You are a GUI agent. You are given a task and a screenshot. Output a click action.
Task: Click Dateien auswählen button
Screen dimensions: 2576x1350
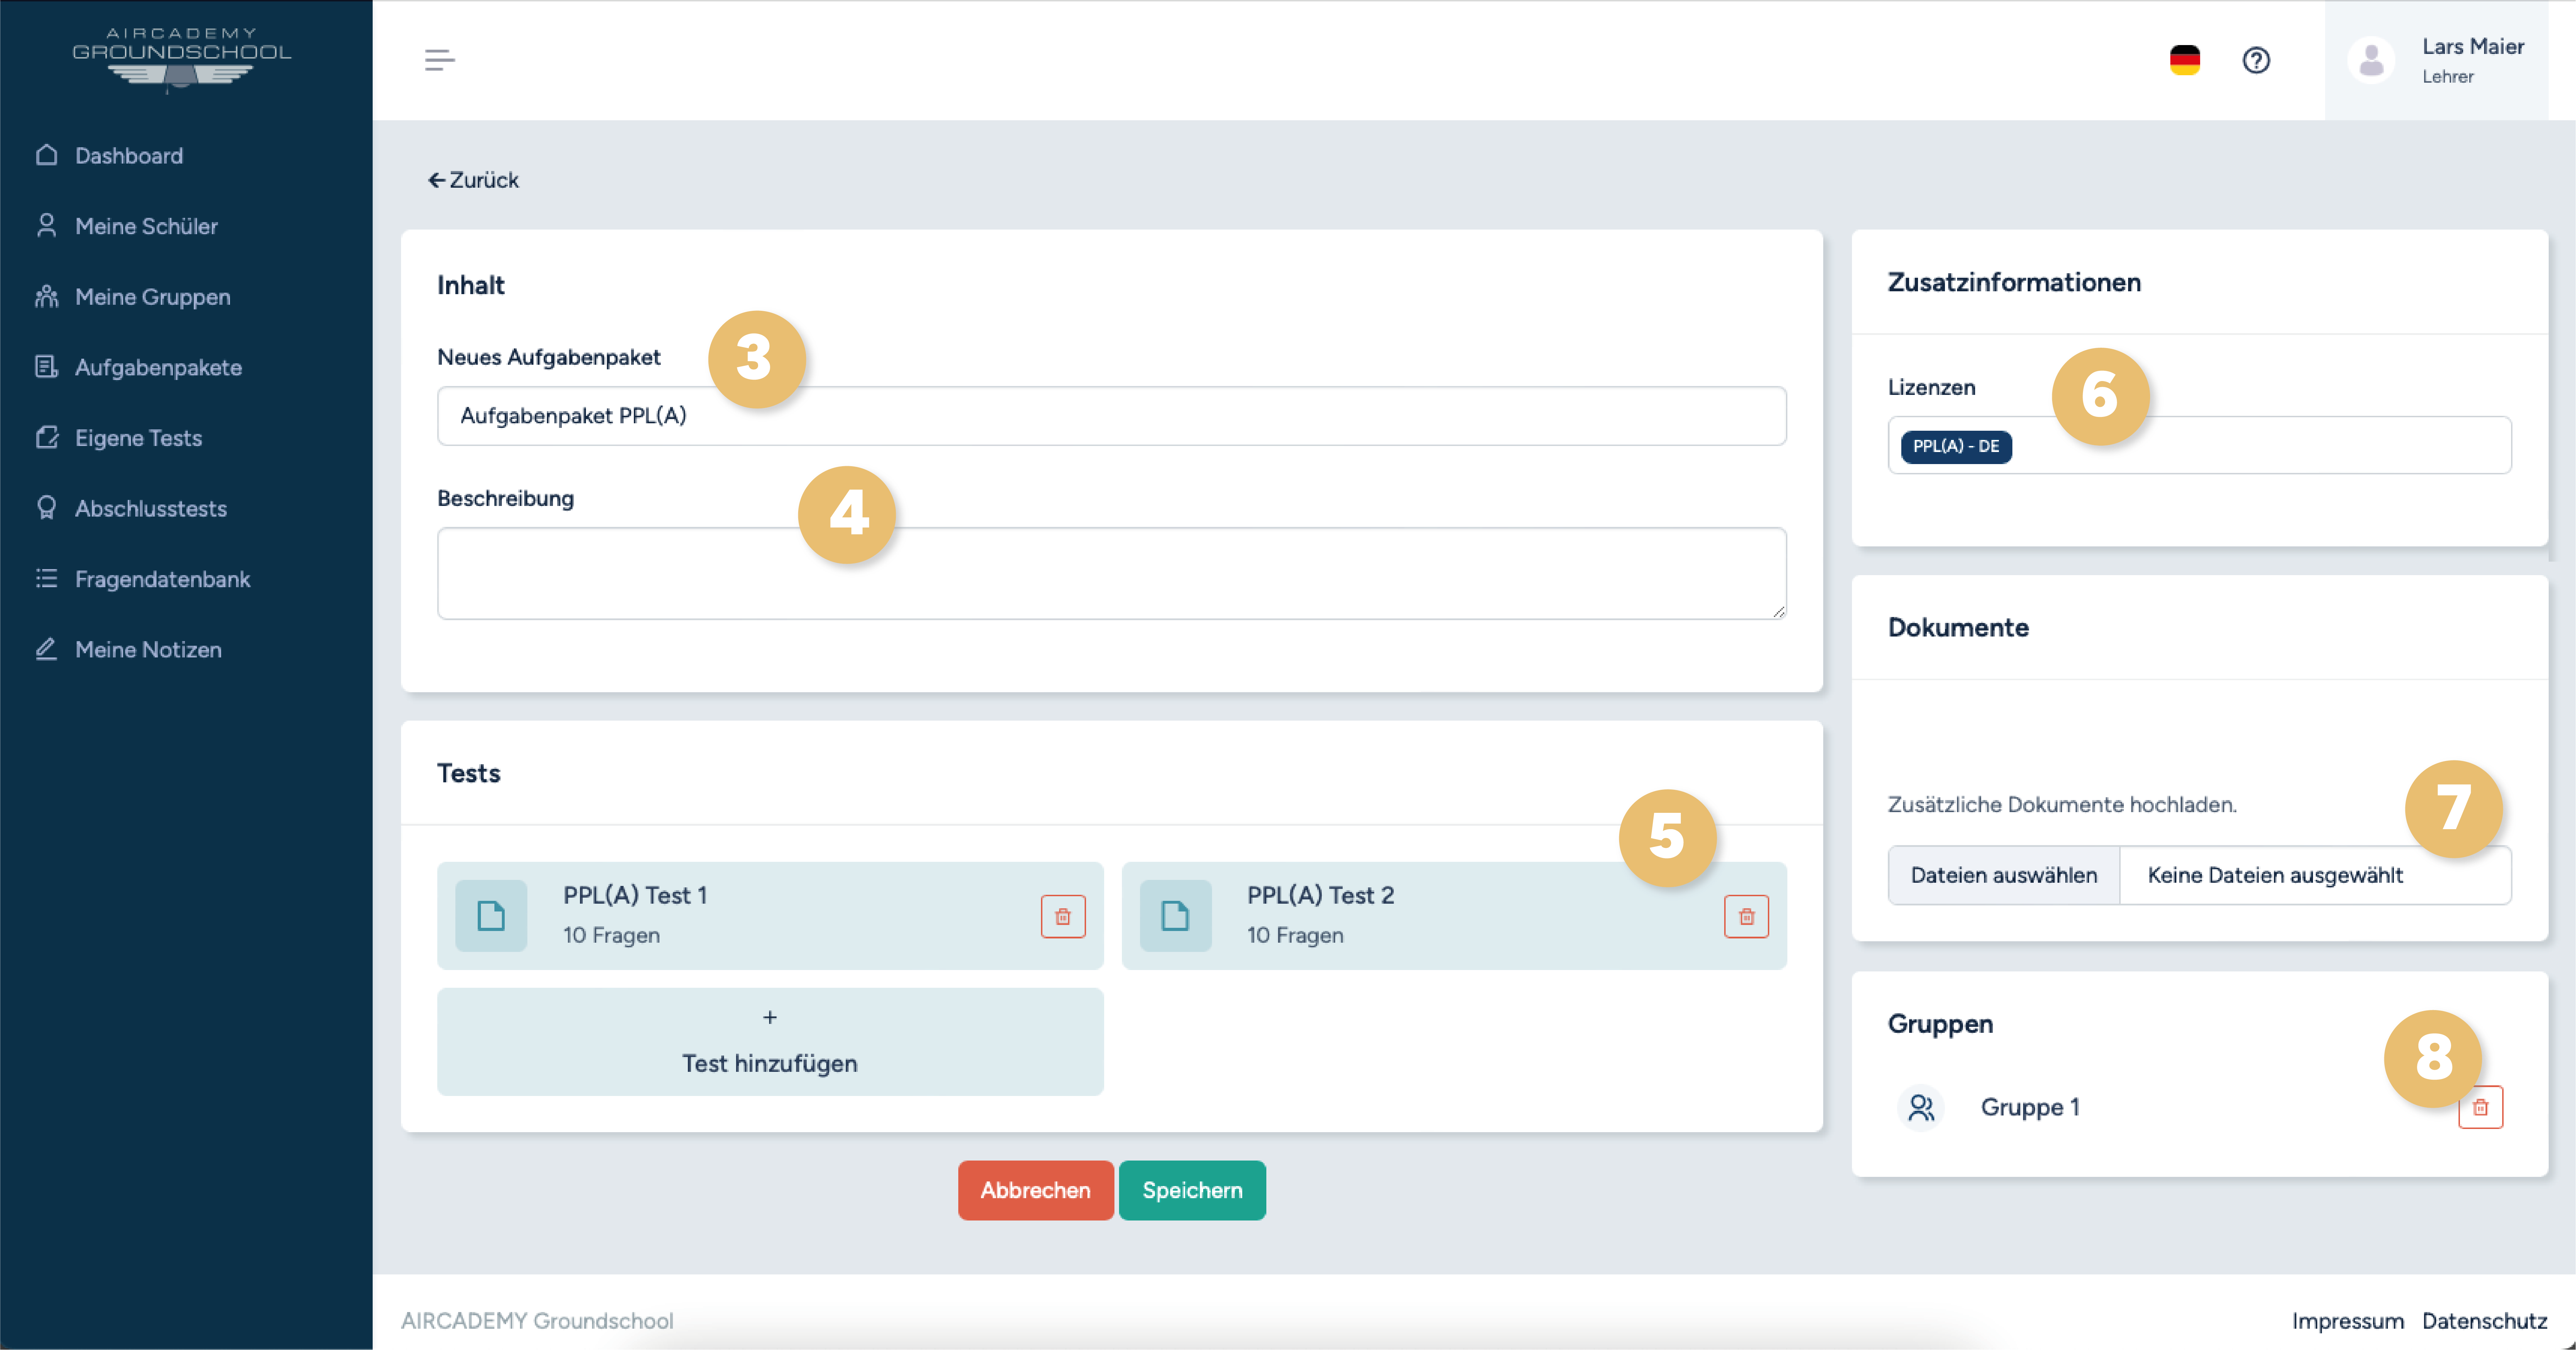pos(2004,875)
